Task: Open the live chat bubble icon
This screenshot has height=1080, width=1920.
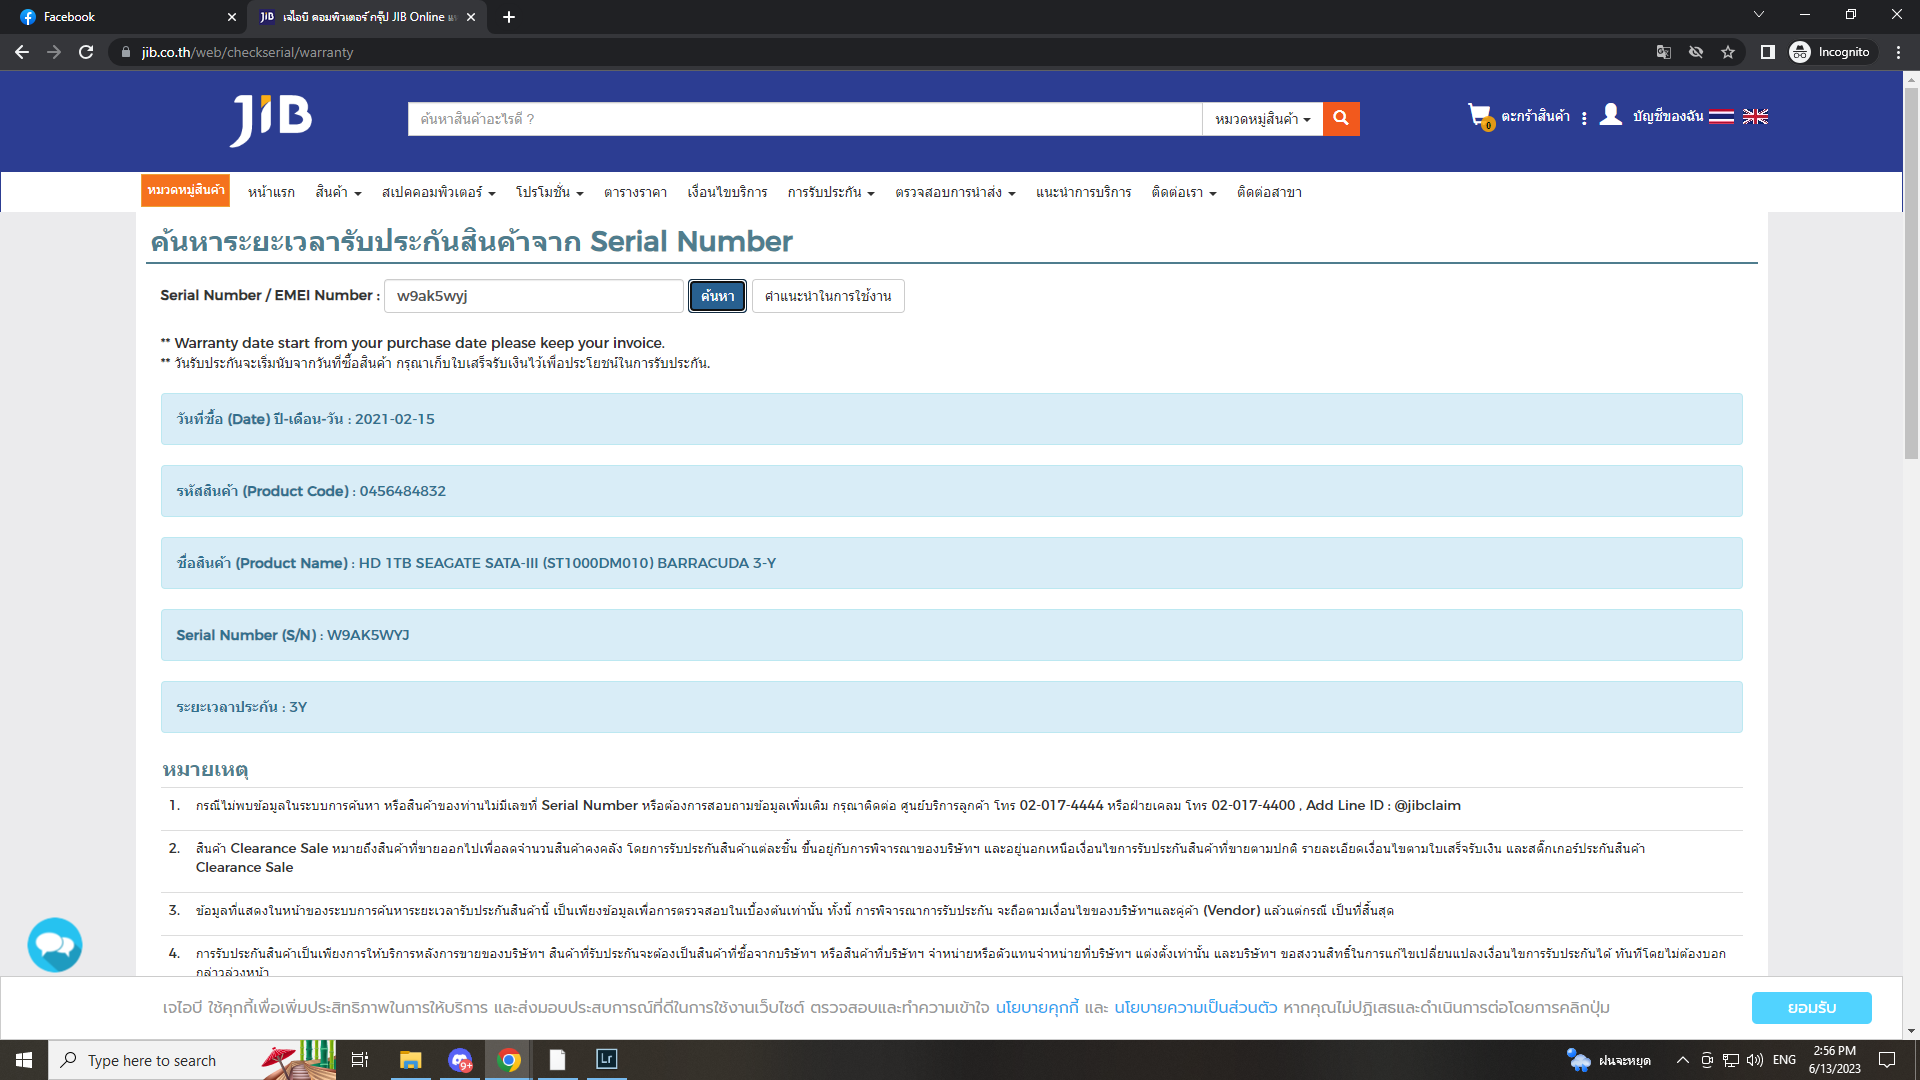Action: (x=55, y=944)
